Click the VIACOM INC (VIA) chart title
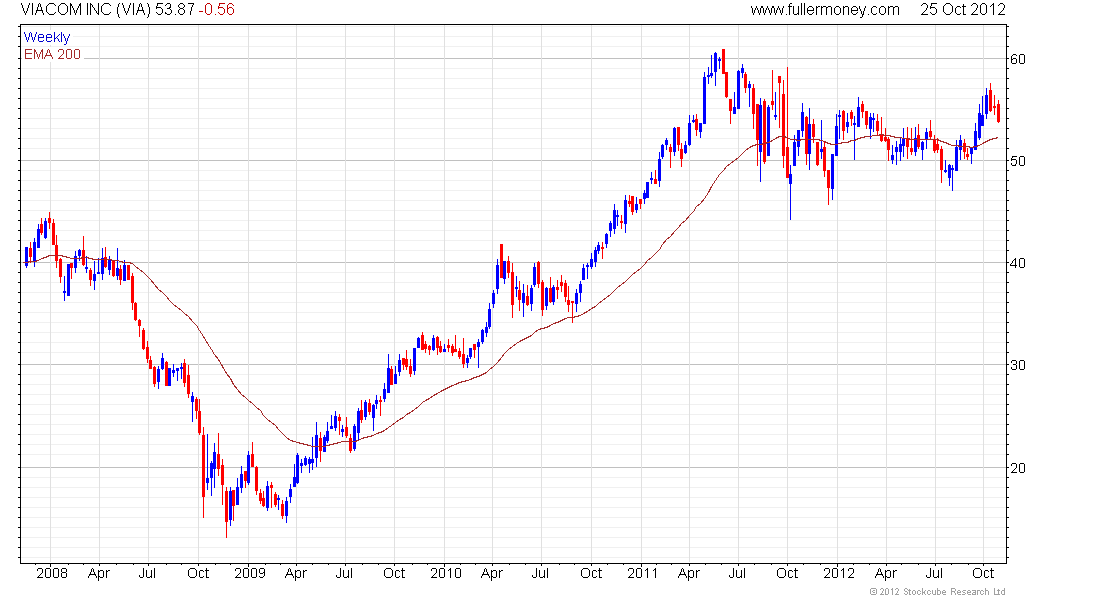 86,10
